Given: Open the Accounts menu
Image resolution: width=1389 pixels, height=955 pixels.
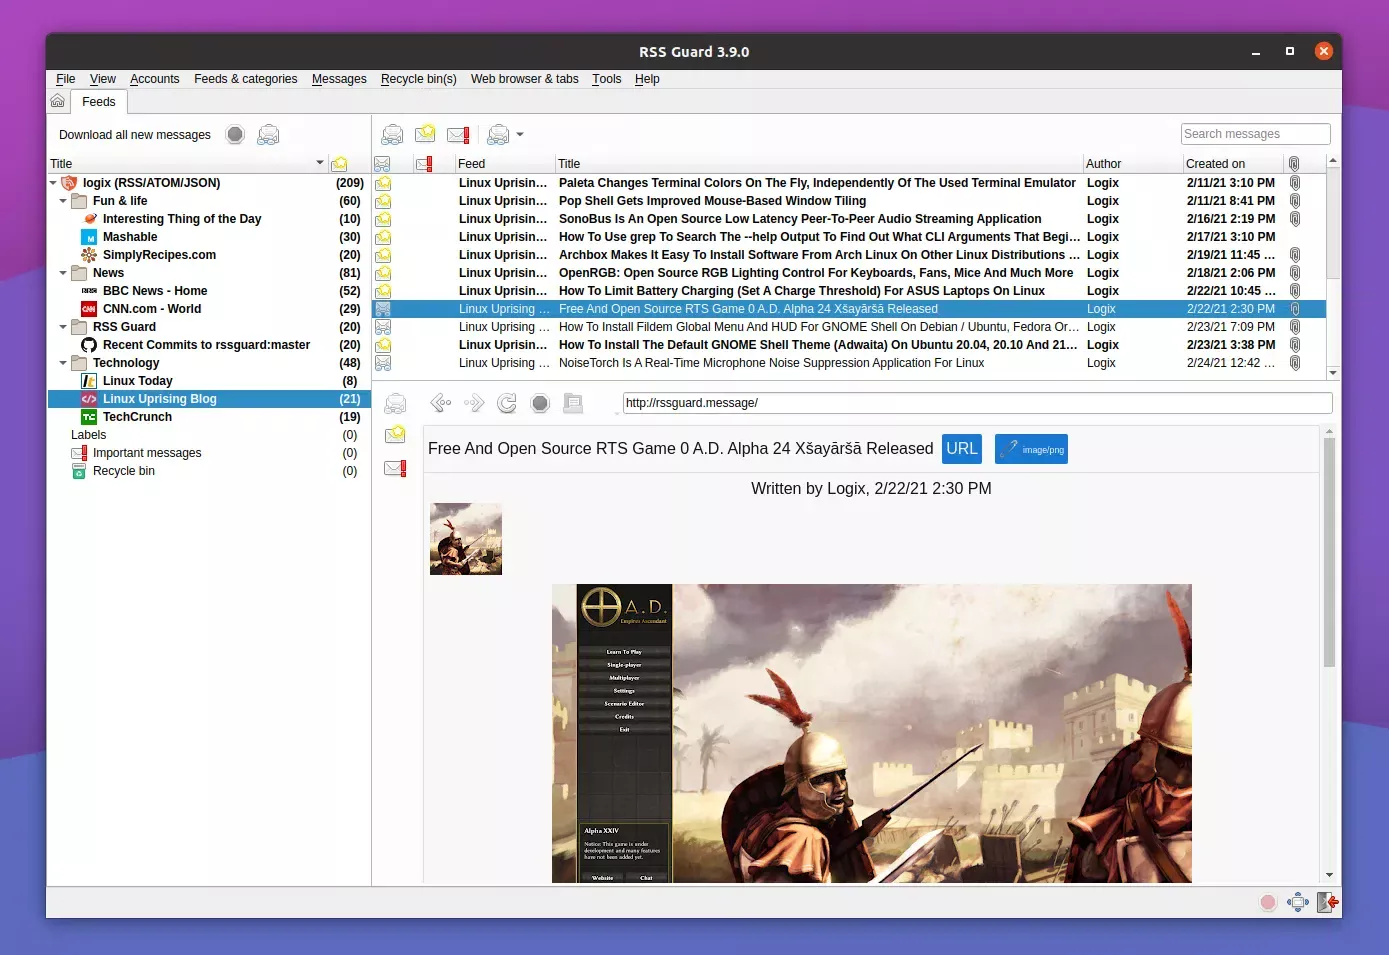Looking at the screenshot, I should 154,79.
